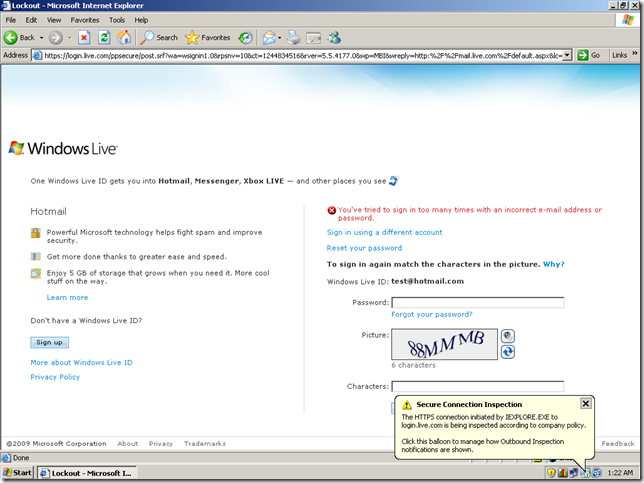
Task: Click the 'Reset your password' link
Action: [364, 248]
